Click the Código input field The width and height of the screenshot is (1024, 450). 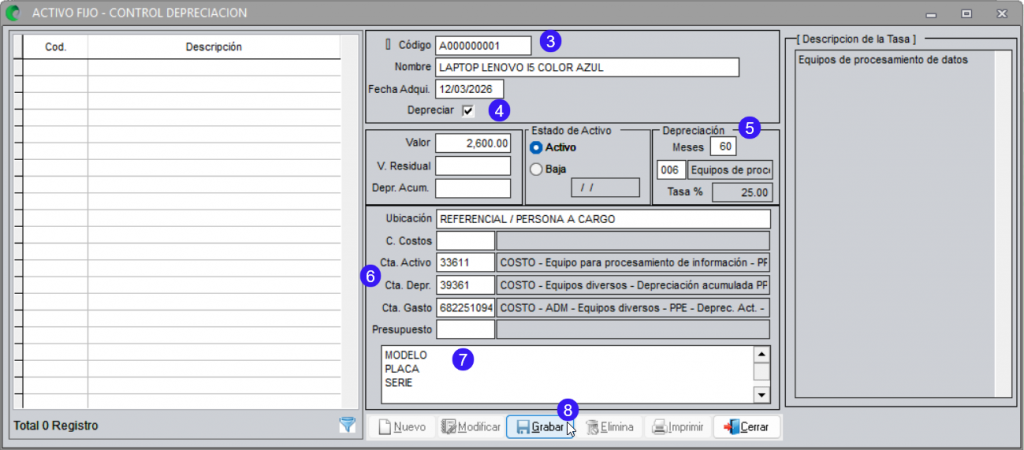tap(483, 46)
